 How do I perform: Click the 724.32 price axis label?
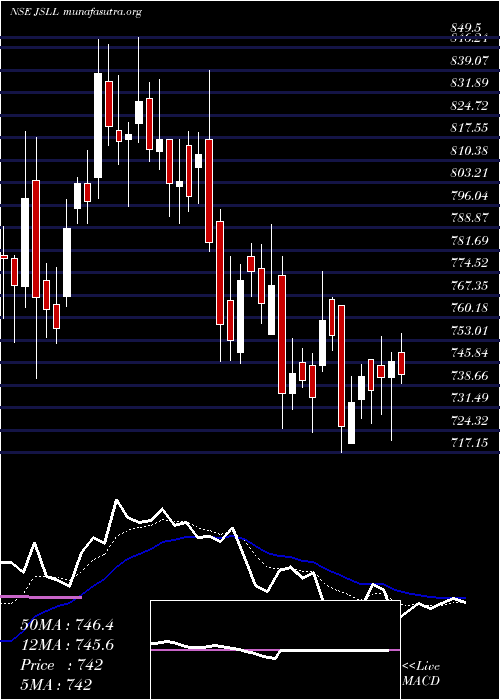point(469,420)
